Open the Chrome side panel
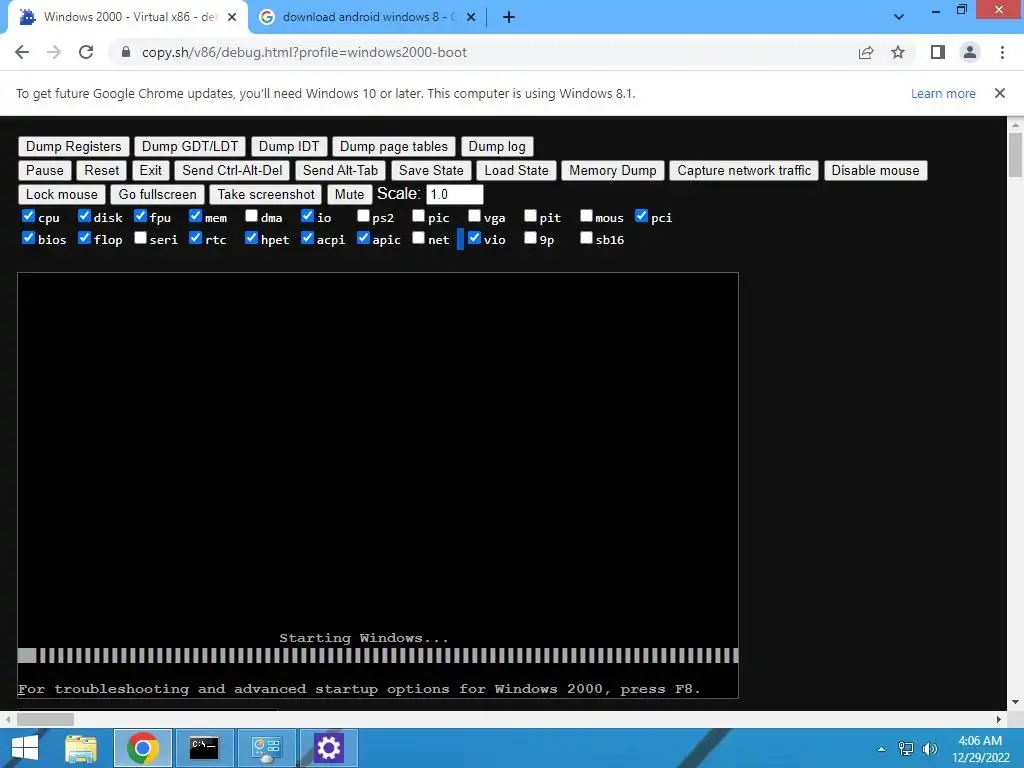This screenshot has height=768, width=1024. coord(938,52)
